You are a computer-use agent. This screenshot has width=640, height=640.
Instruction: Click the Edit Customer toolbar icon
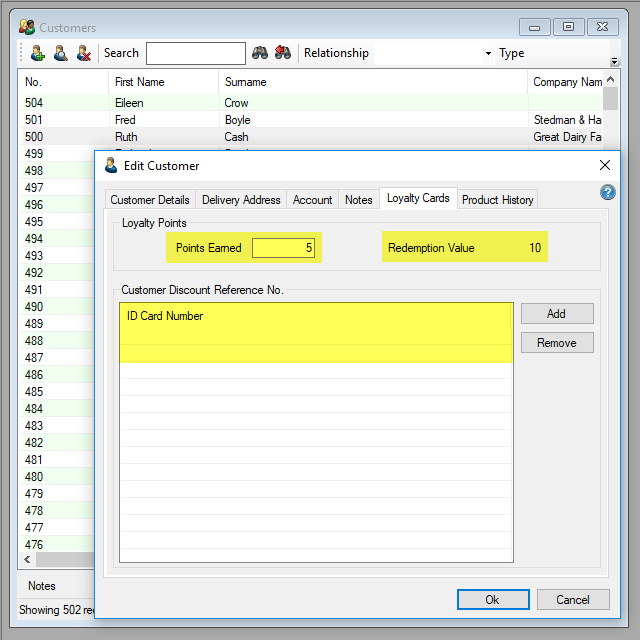point(61,53)
